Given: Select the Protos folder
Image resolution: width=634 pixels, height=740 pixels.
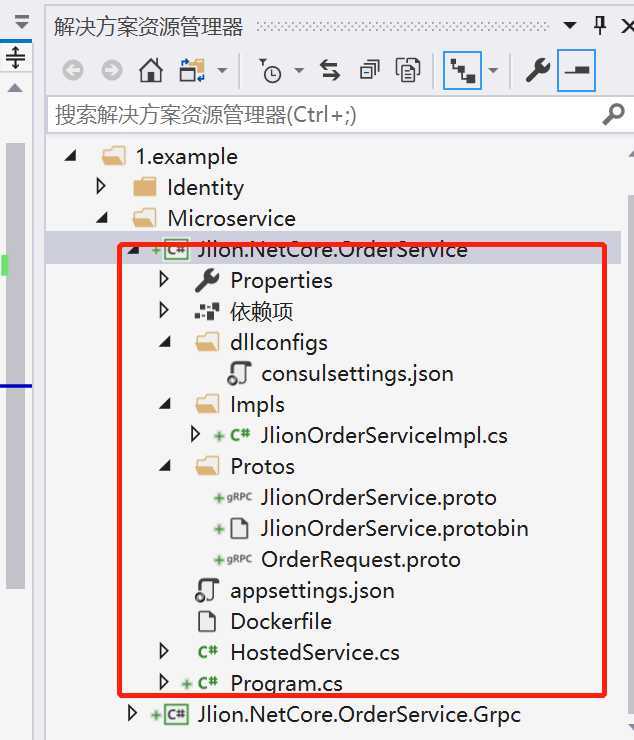Looking at the screenshot, I should click(x=262, y=467).
